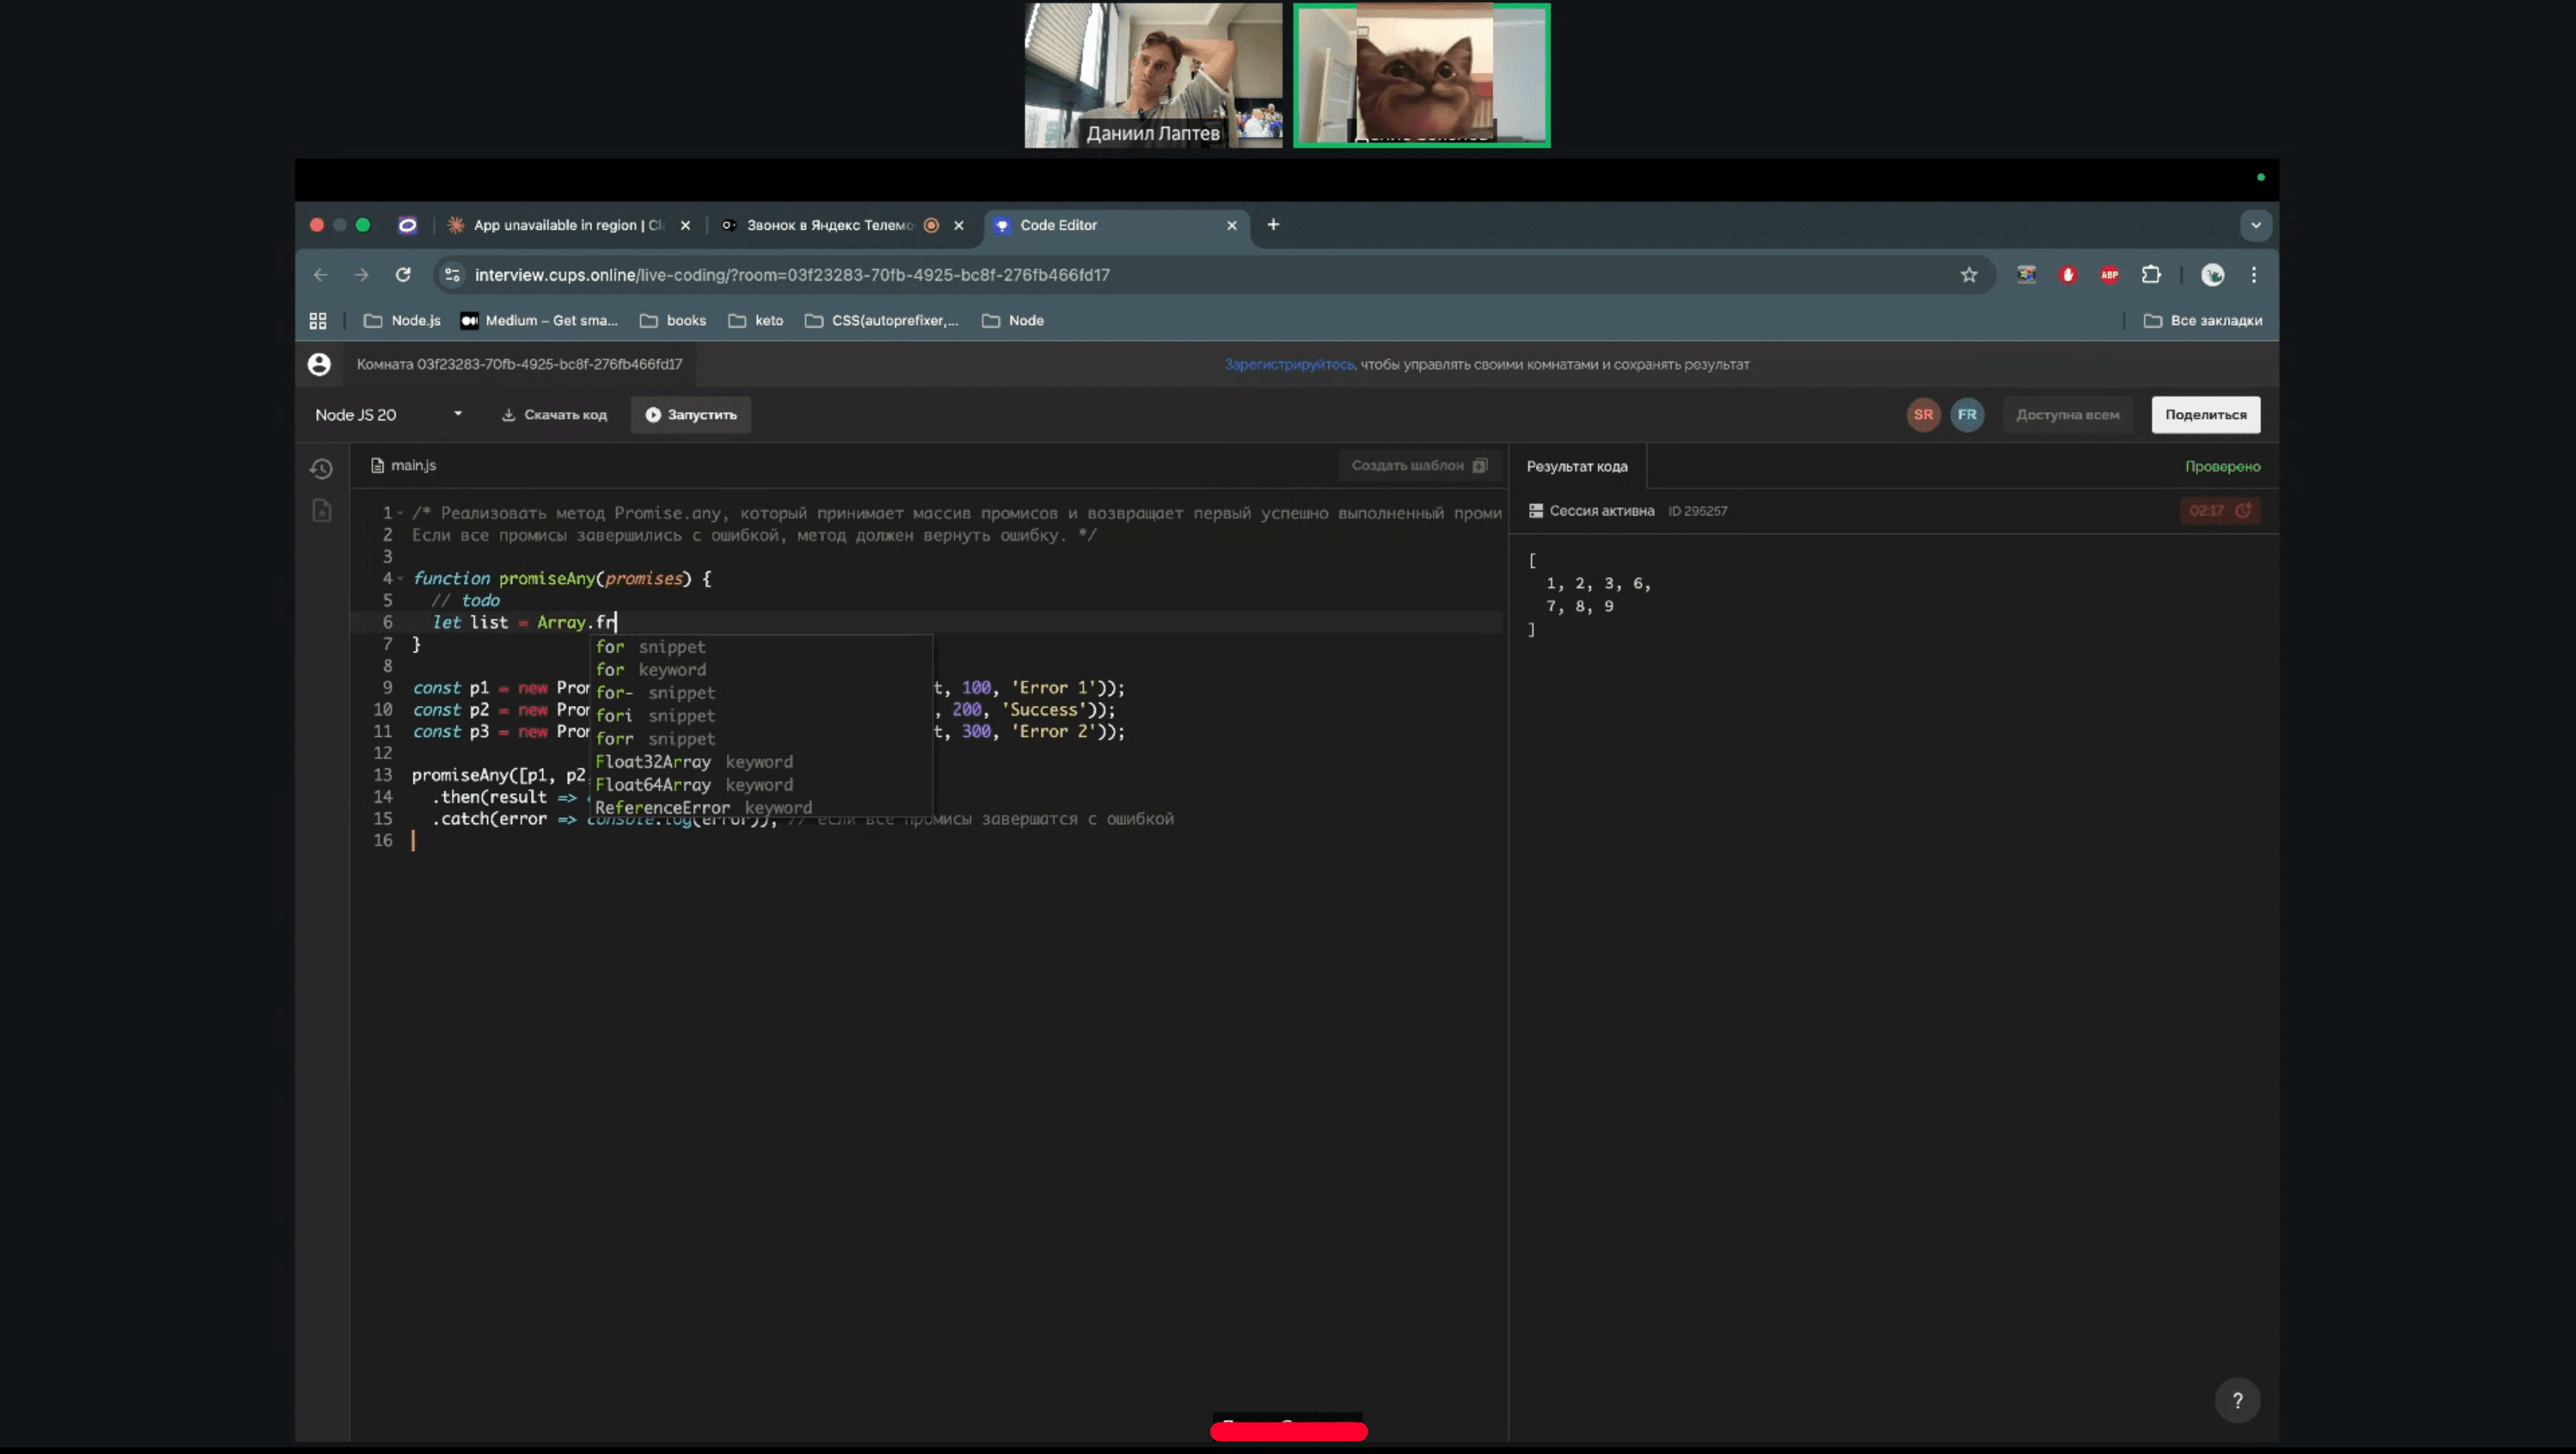Click the user account icon beside room name

click(x=319, y=365)
